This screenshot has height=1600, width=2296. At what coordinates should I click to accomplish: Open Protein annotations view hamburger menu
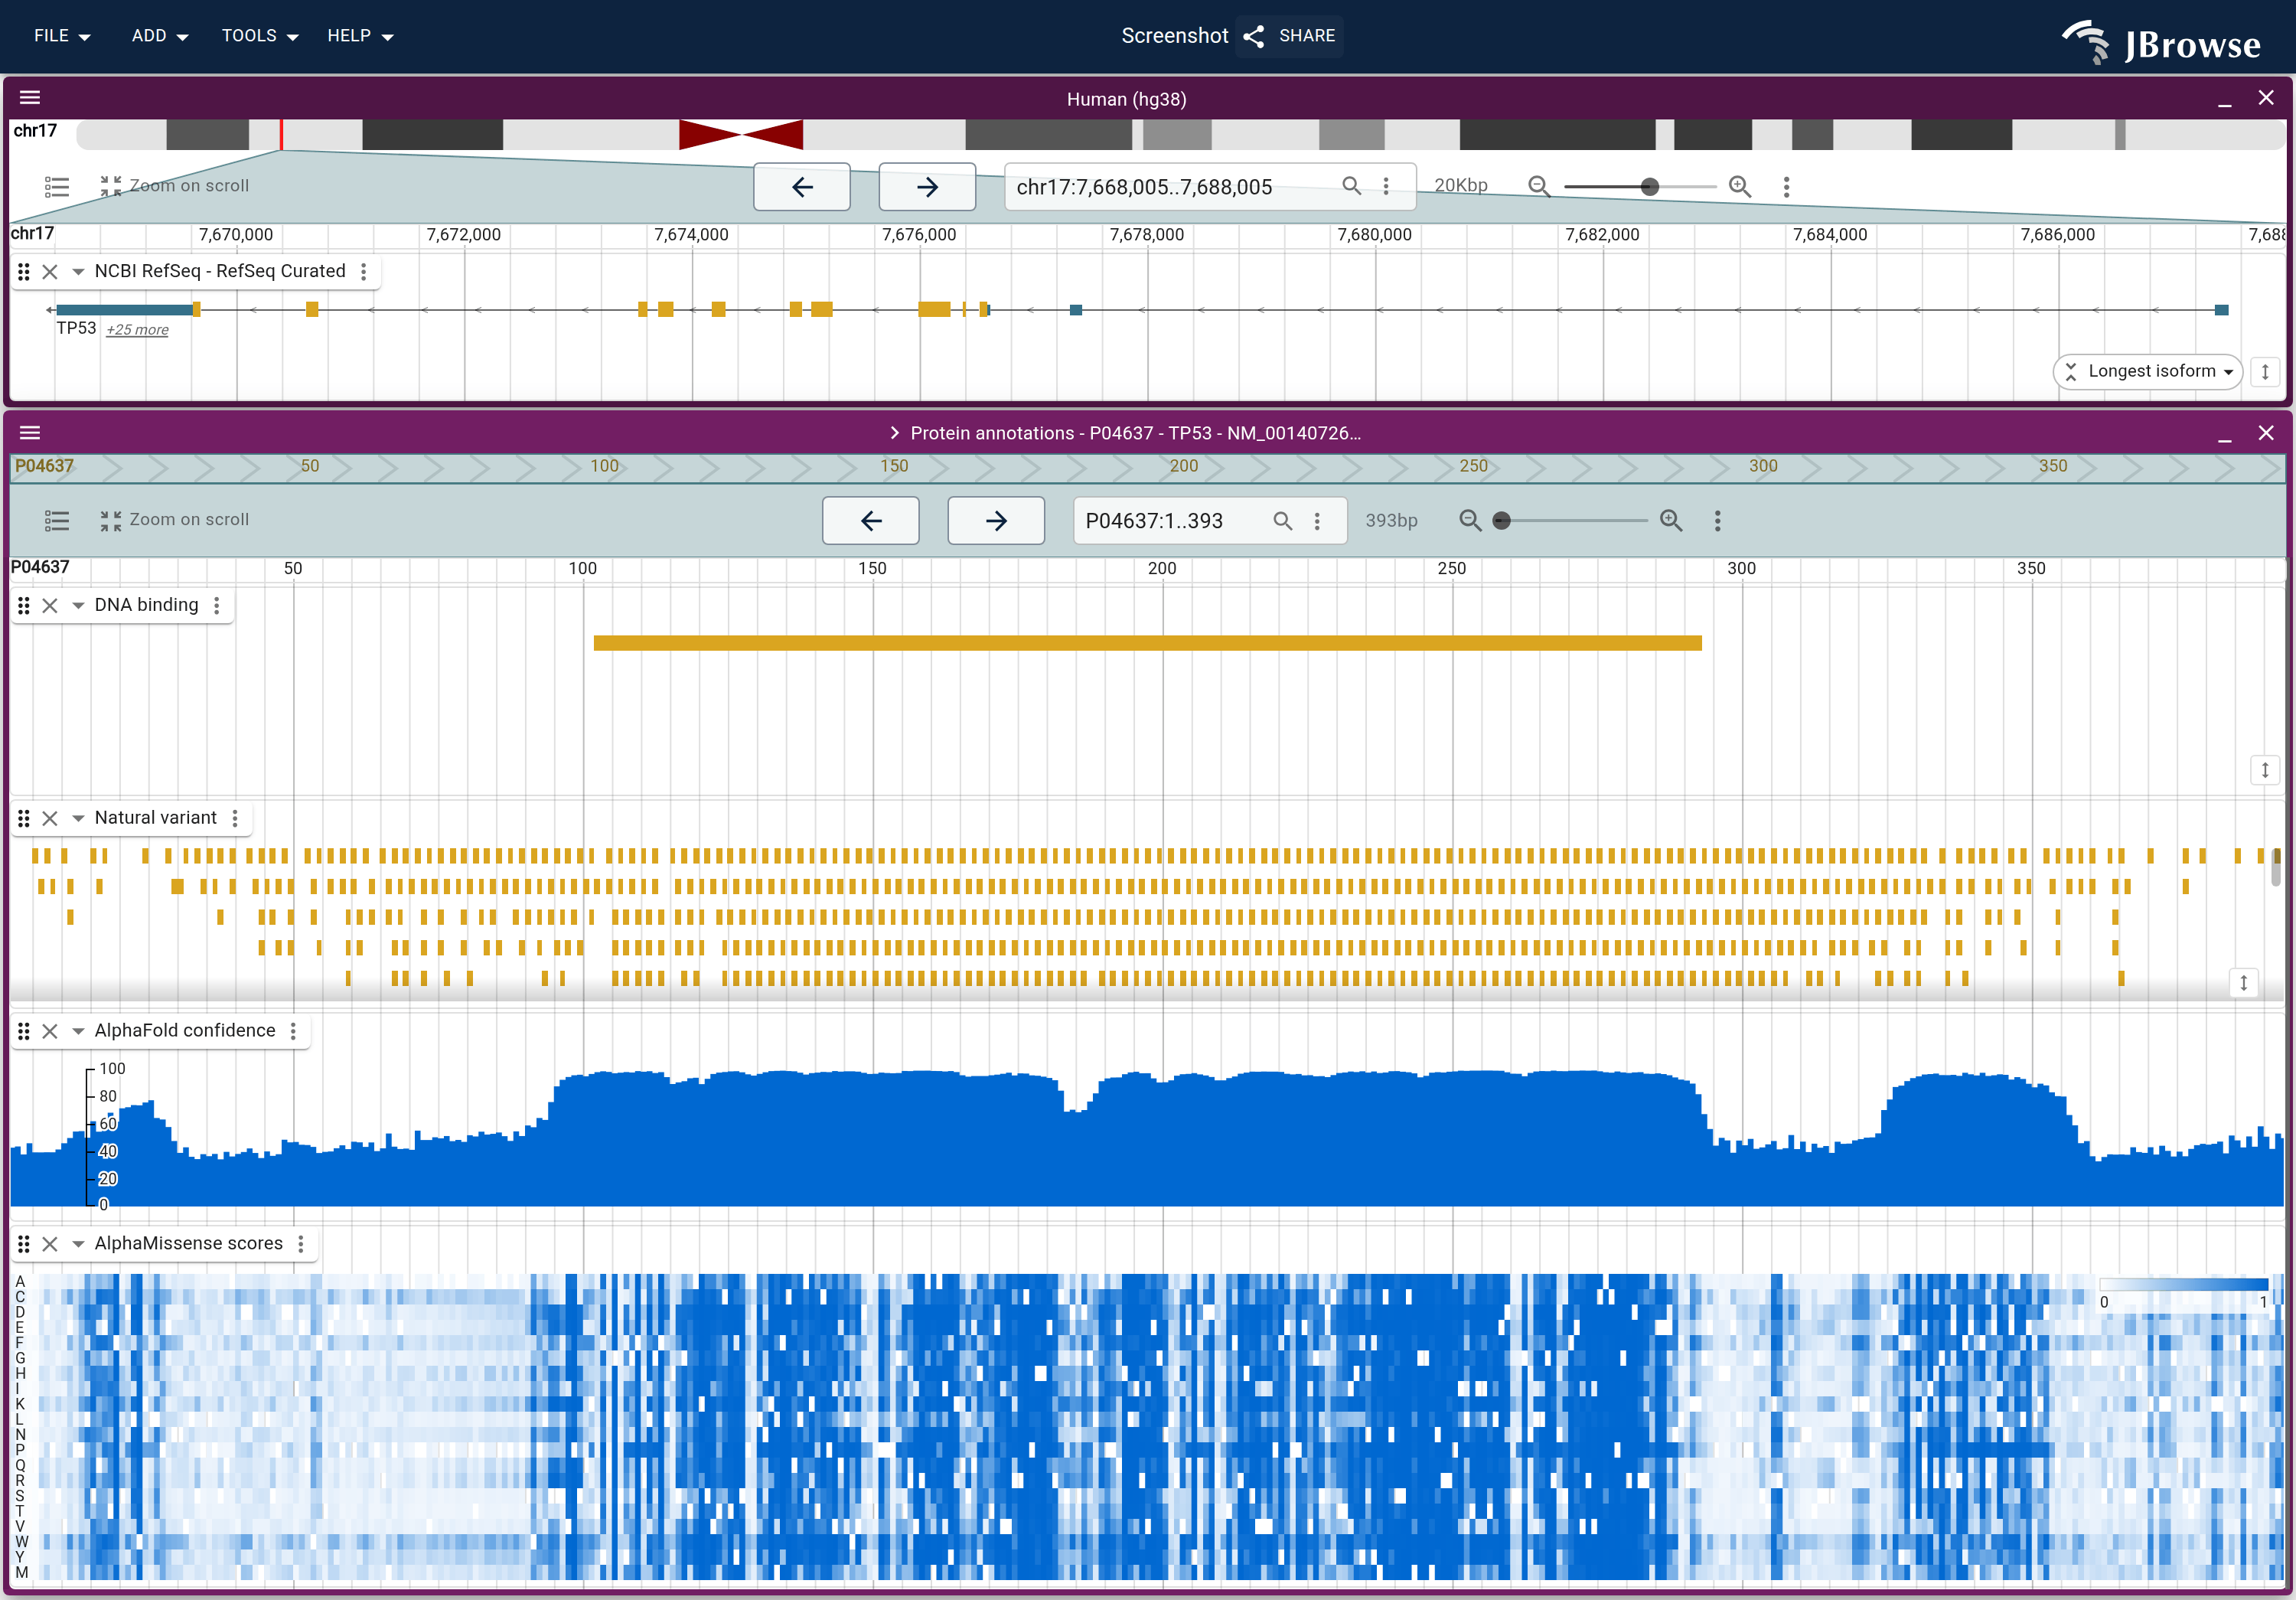(30, 433)
